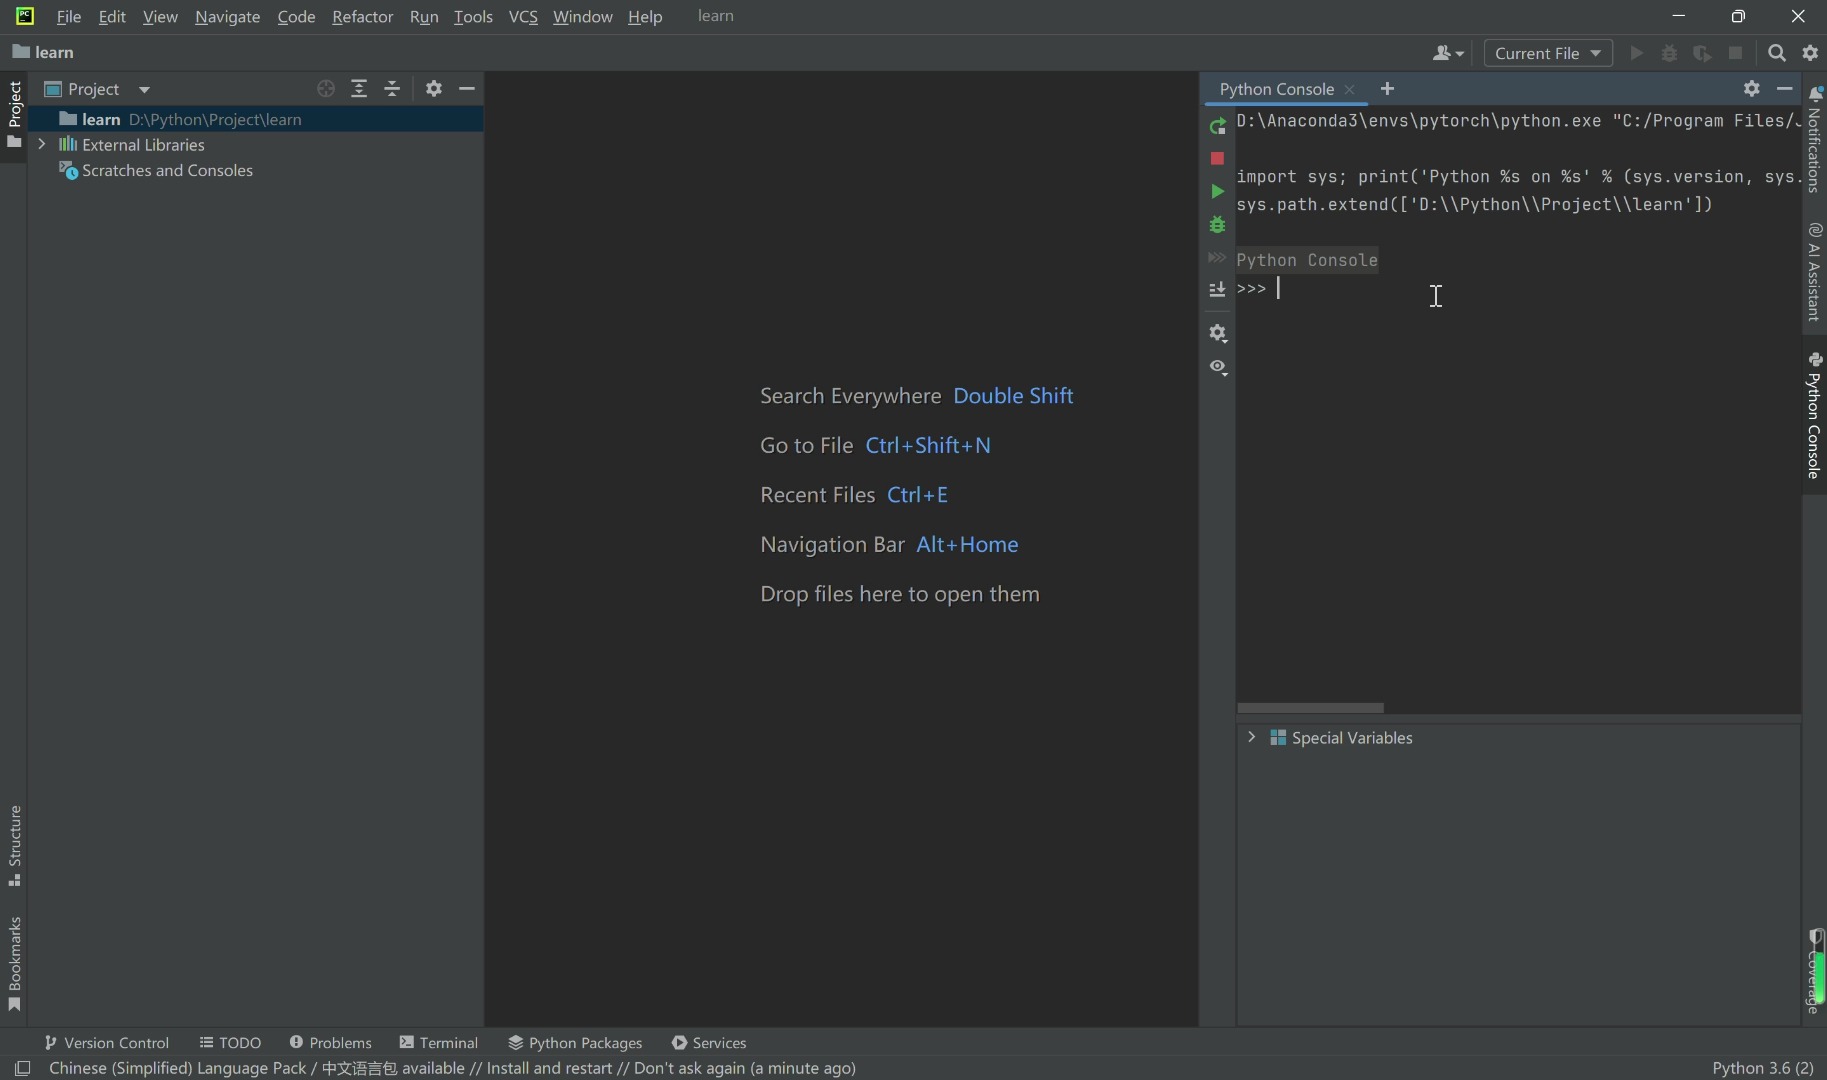Viewport: 1827px width, 1080px height.
Task: Add a new console with plus button
Action: click(x=1386, y=89)
